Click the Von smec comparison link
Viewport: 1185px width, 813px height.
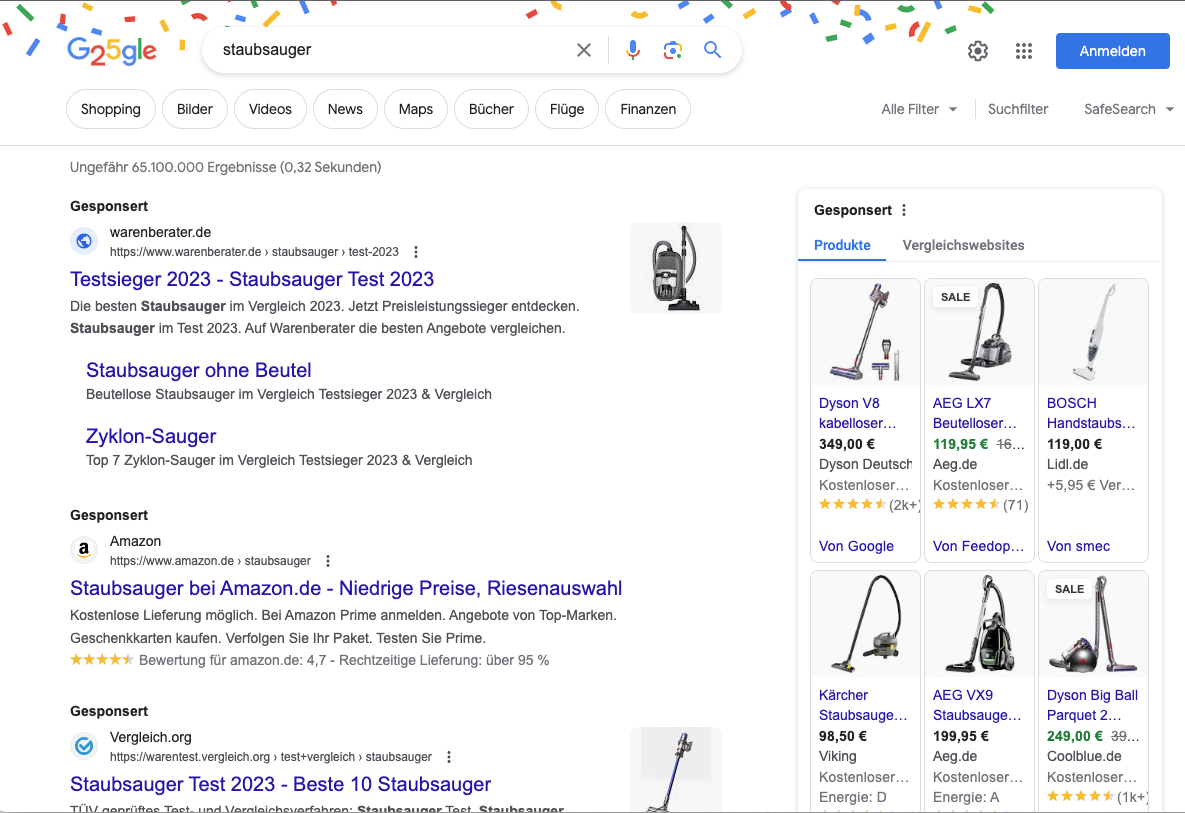pyautogui.click(x=1078, y=546)
